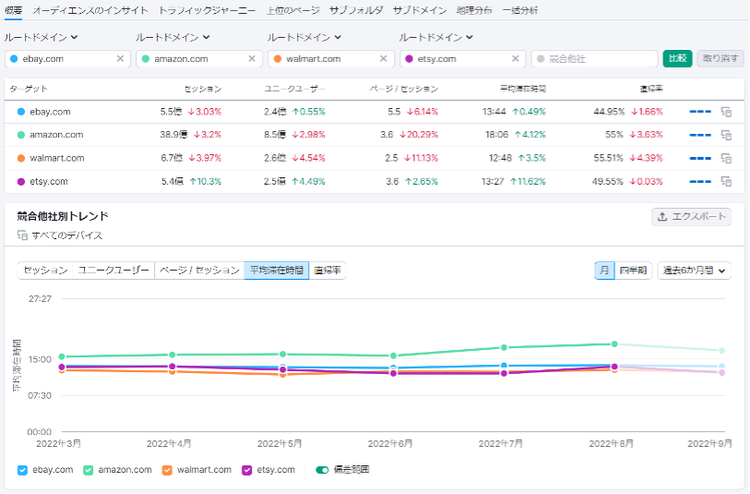
Task: Select the 四半期 period option
Action: tap(633, 270)
